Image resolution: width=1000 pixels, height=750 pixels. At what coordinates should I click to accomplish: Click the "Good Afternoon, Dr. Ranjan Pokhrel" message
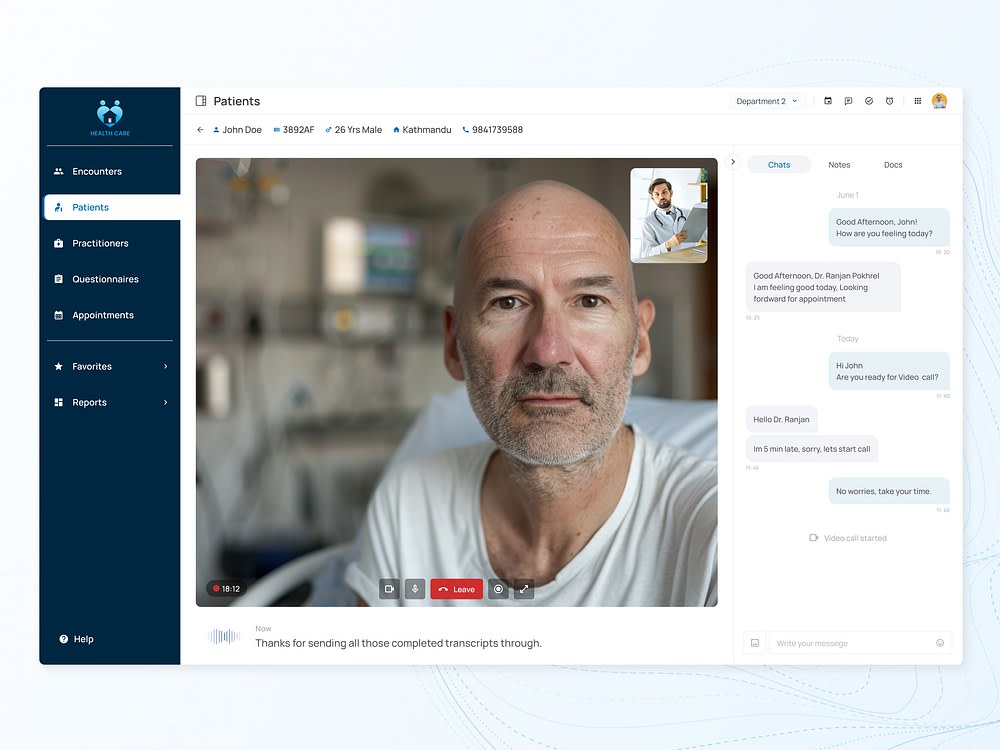click(x=823, y=287)
